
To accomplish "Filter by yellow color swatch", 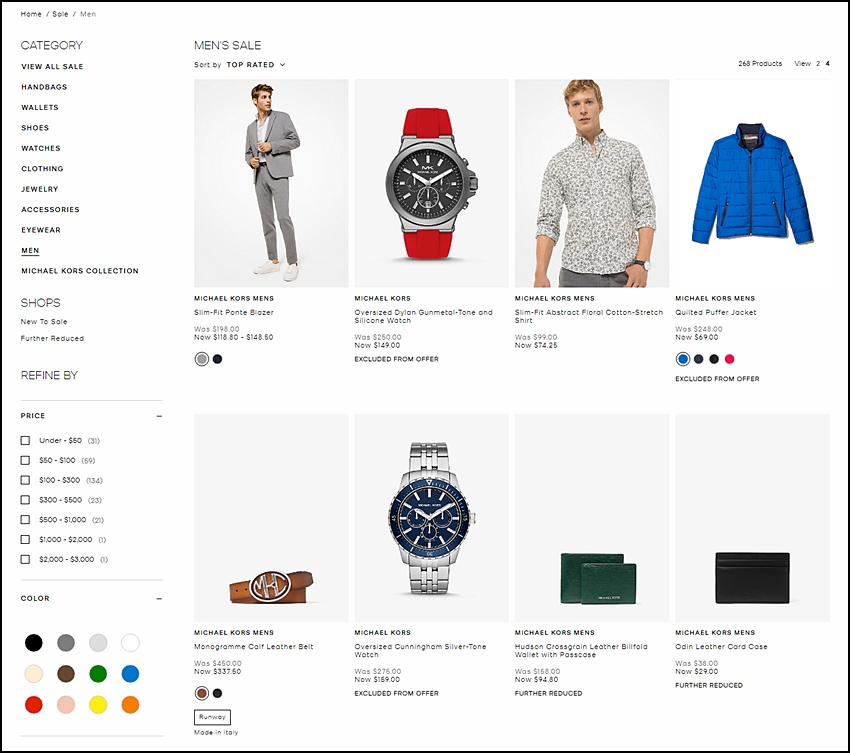I will point(98,705).
